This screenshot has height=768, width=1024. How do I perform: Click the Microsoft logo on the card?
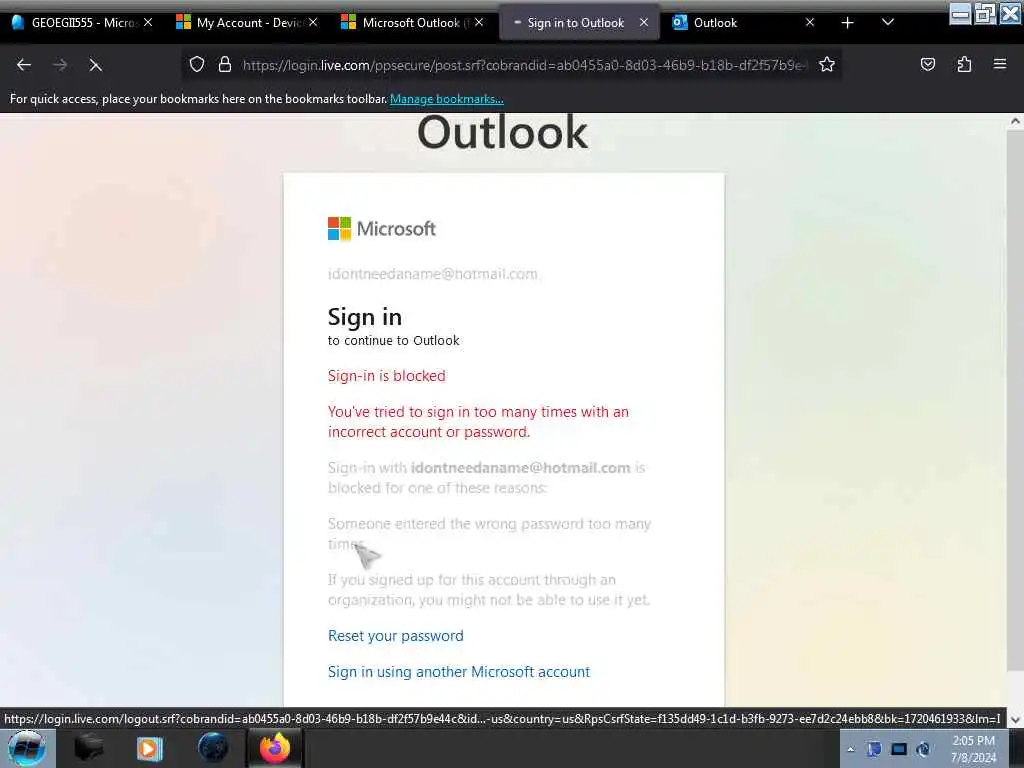[381, 229]
